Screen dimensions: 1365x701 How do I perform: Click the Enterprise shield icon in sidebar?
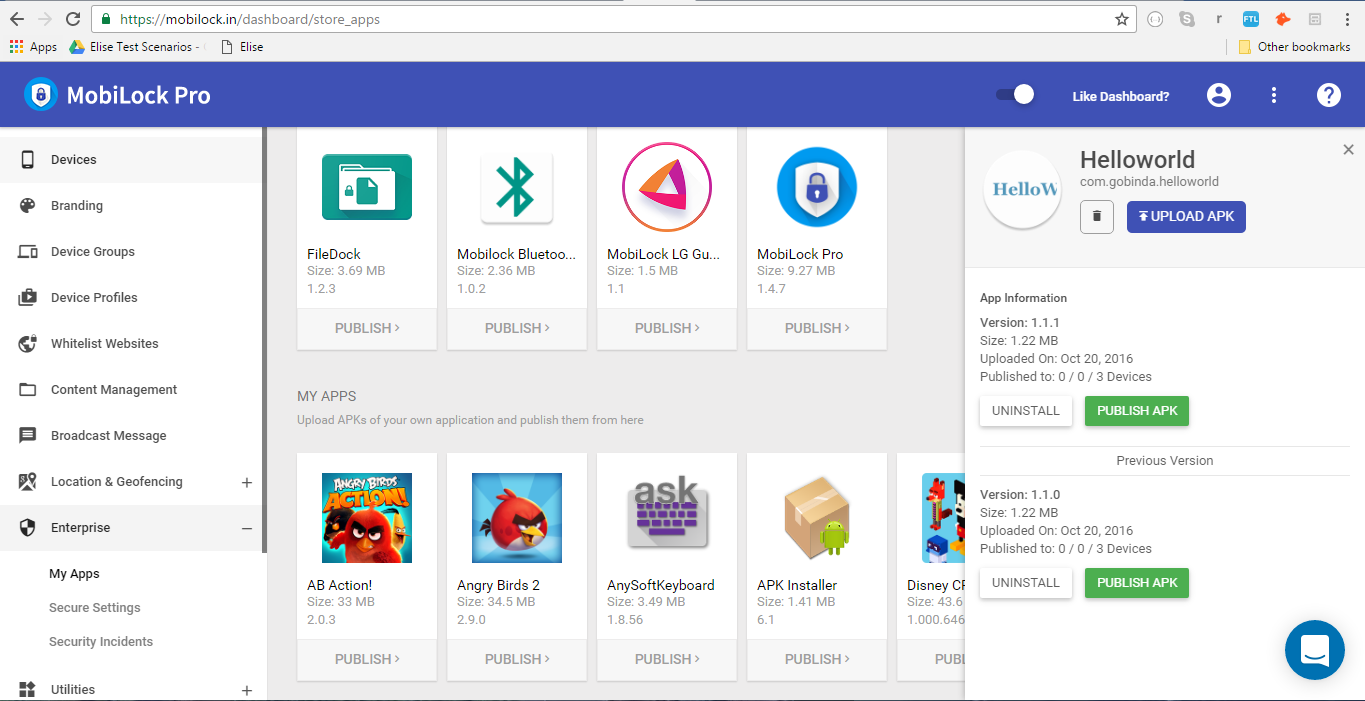pyautogui.click(x=28, y=528)
